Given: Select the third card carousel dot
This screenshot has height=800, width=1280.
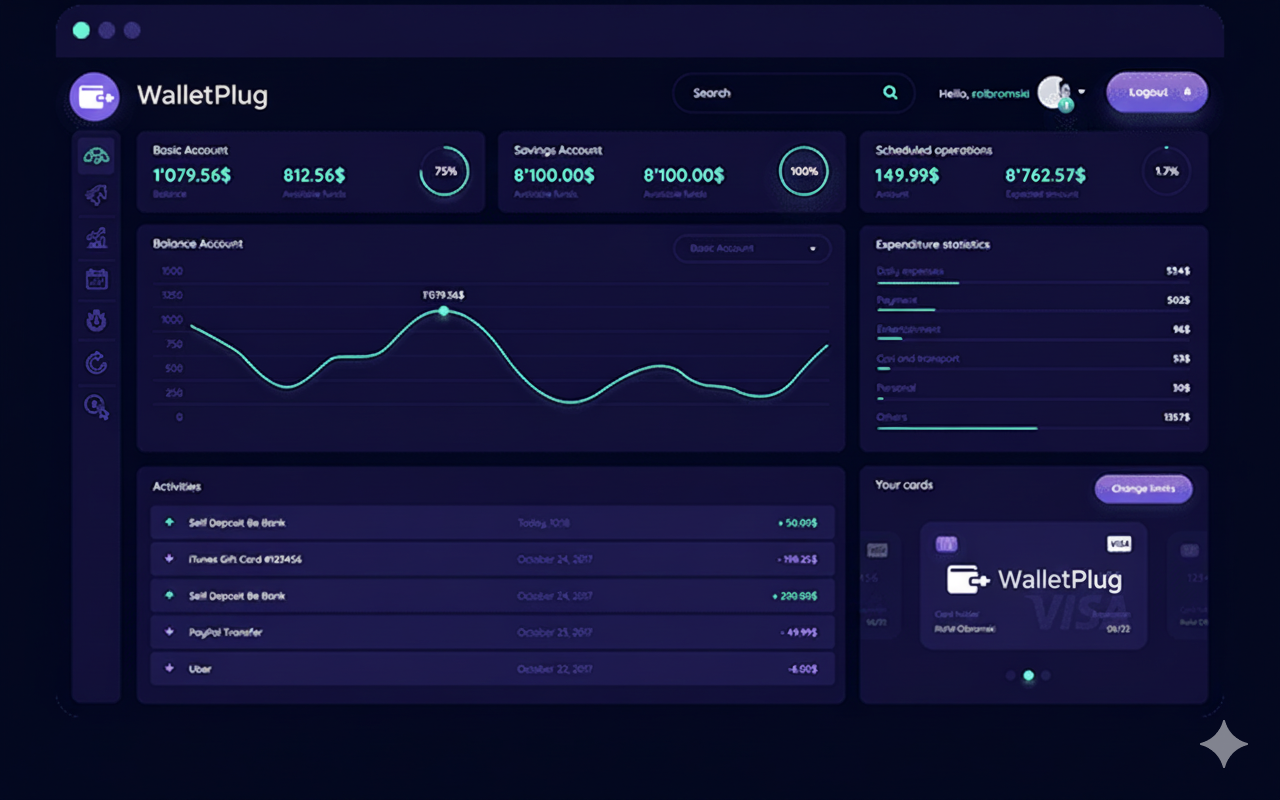Looking at the screenshot, I should [x=1046, y=676].
